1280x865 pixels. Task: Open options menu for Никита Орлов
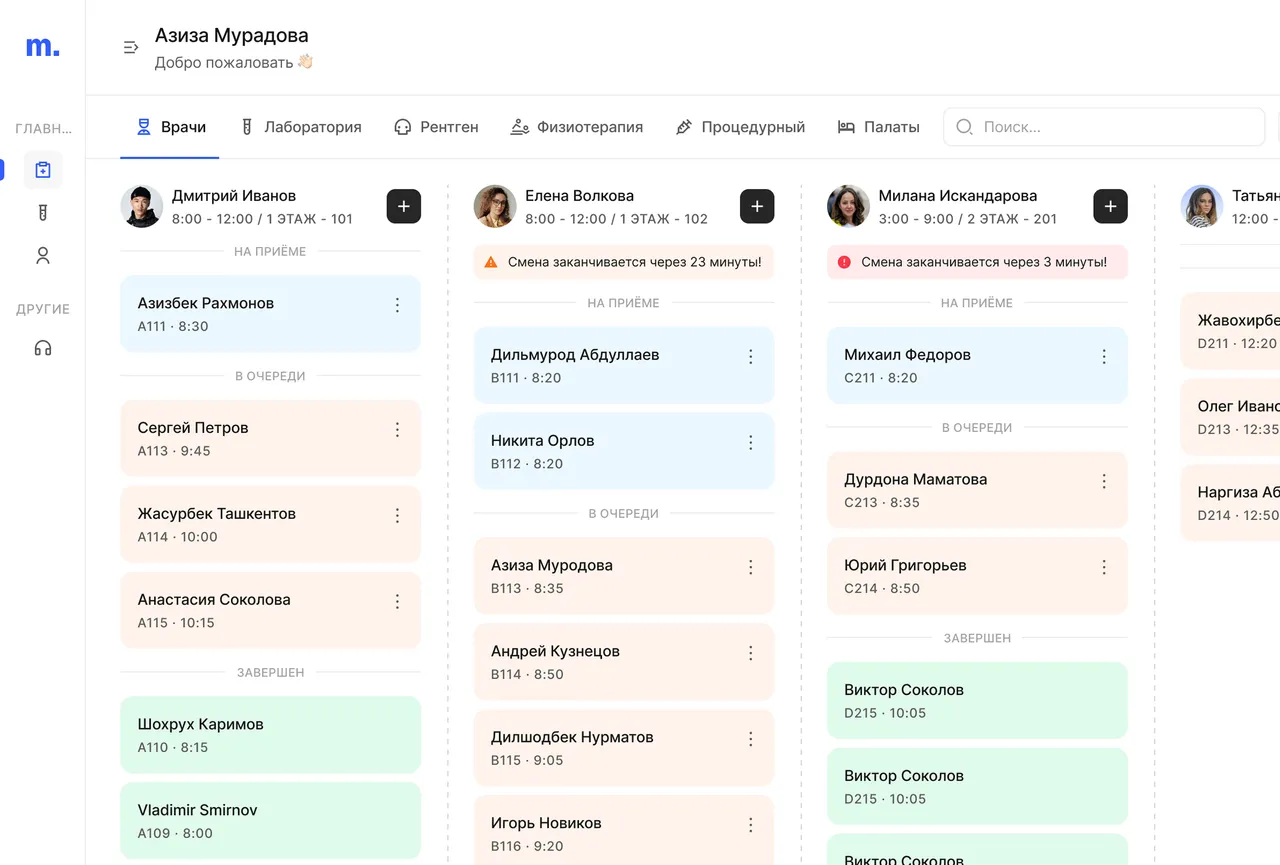(751, 442)
